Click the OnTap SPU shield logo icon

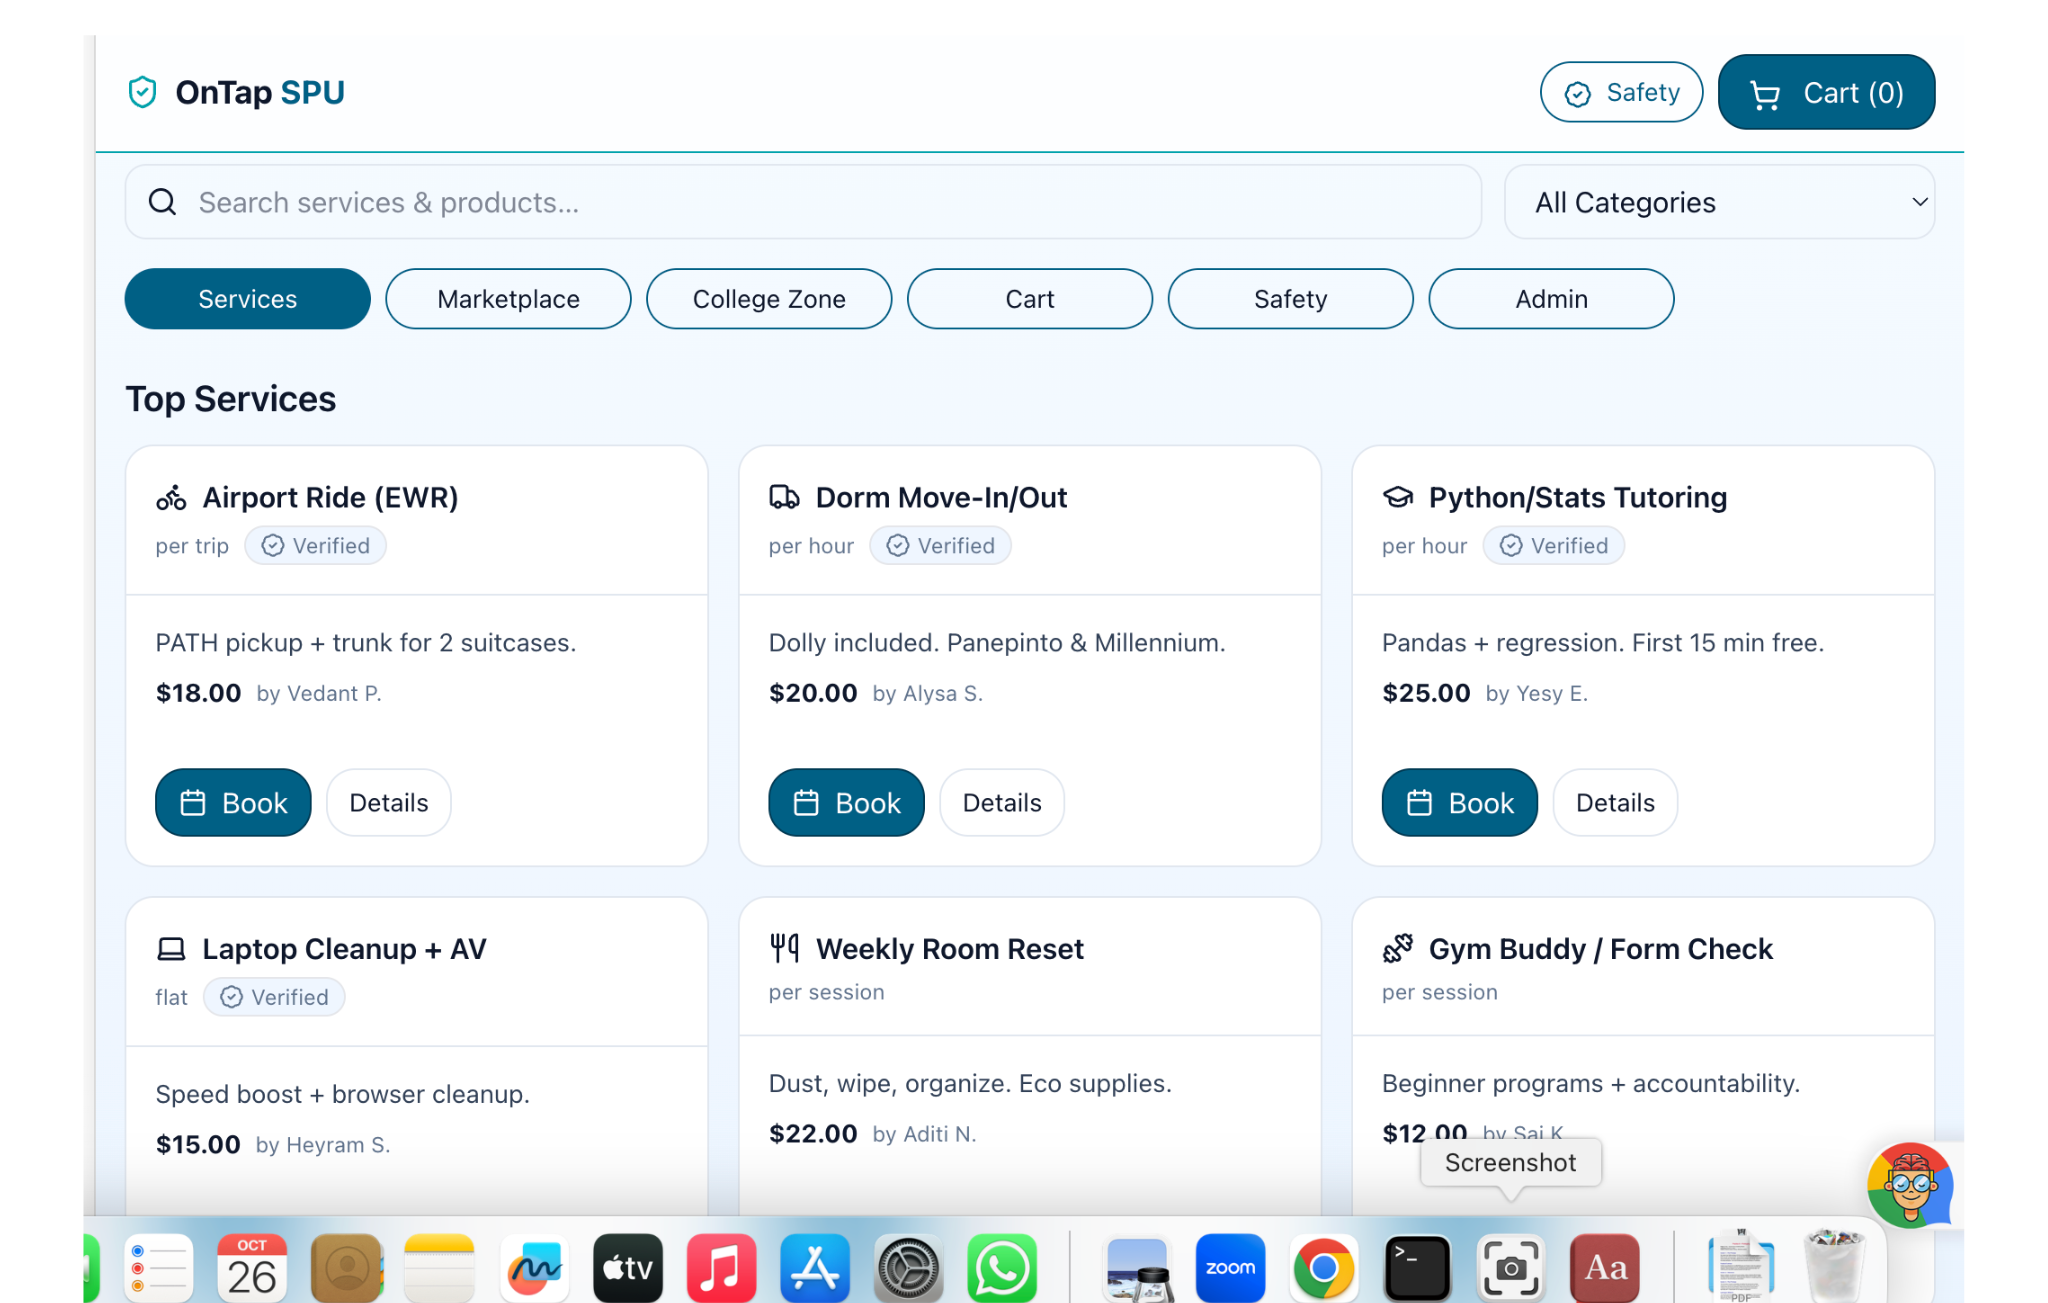click(143, 92)
